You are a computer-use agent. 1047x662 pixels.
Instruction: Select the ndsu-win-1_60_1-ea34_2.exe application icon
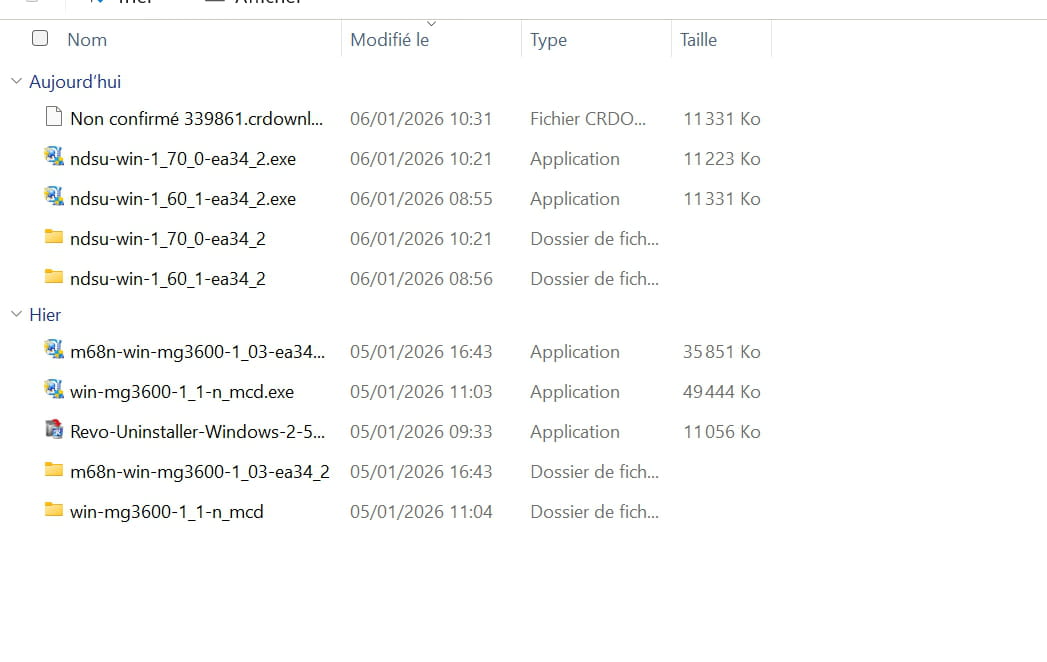54,198
